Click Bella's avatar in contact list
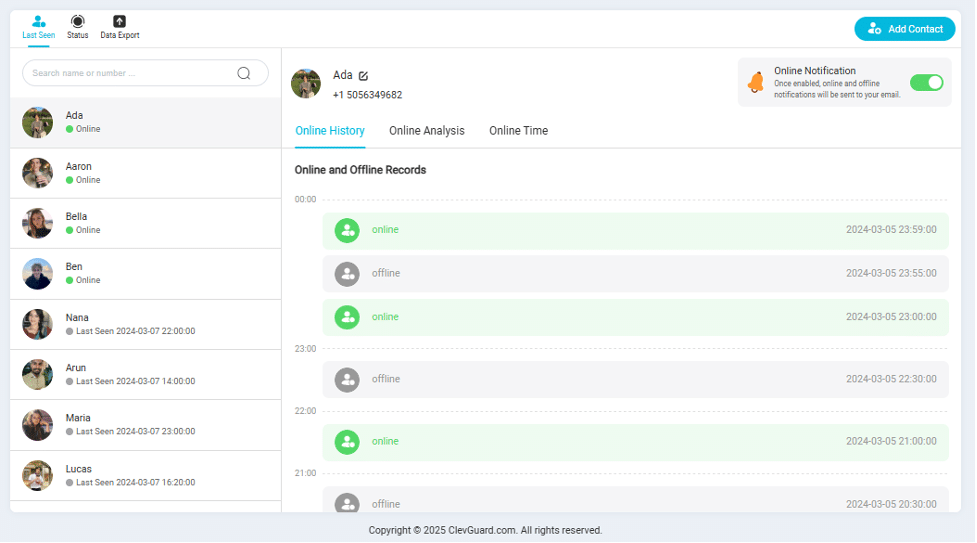 point(37,223)
